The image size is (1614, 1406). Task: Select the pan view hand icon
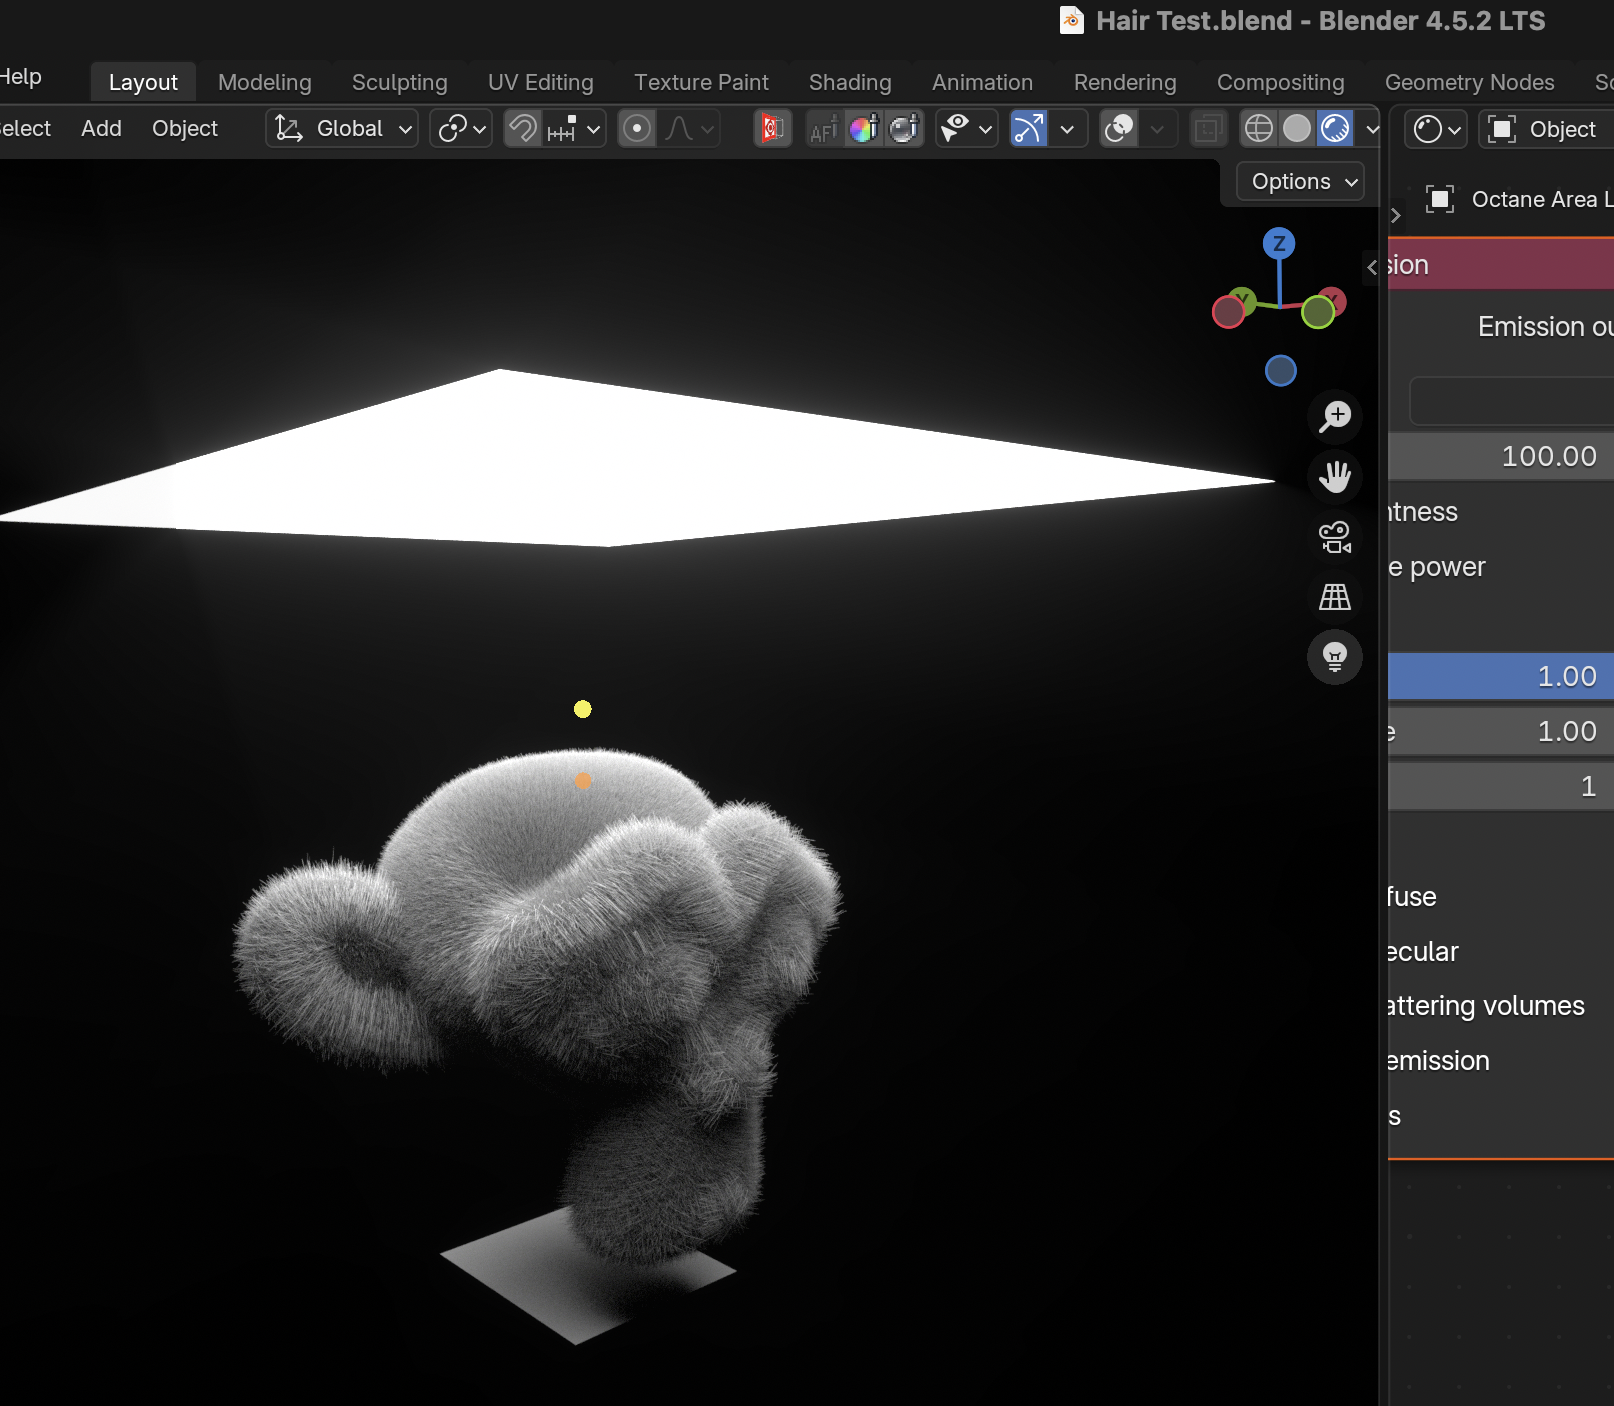(1334, 476)
